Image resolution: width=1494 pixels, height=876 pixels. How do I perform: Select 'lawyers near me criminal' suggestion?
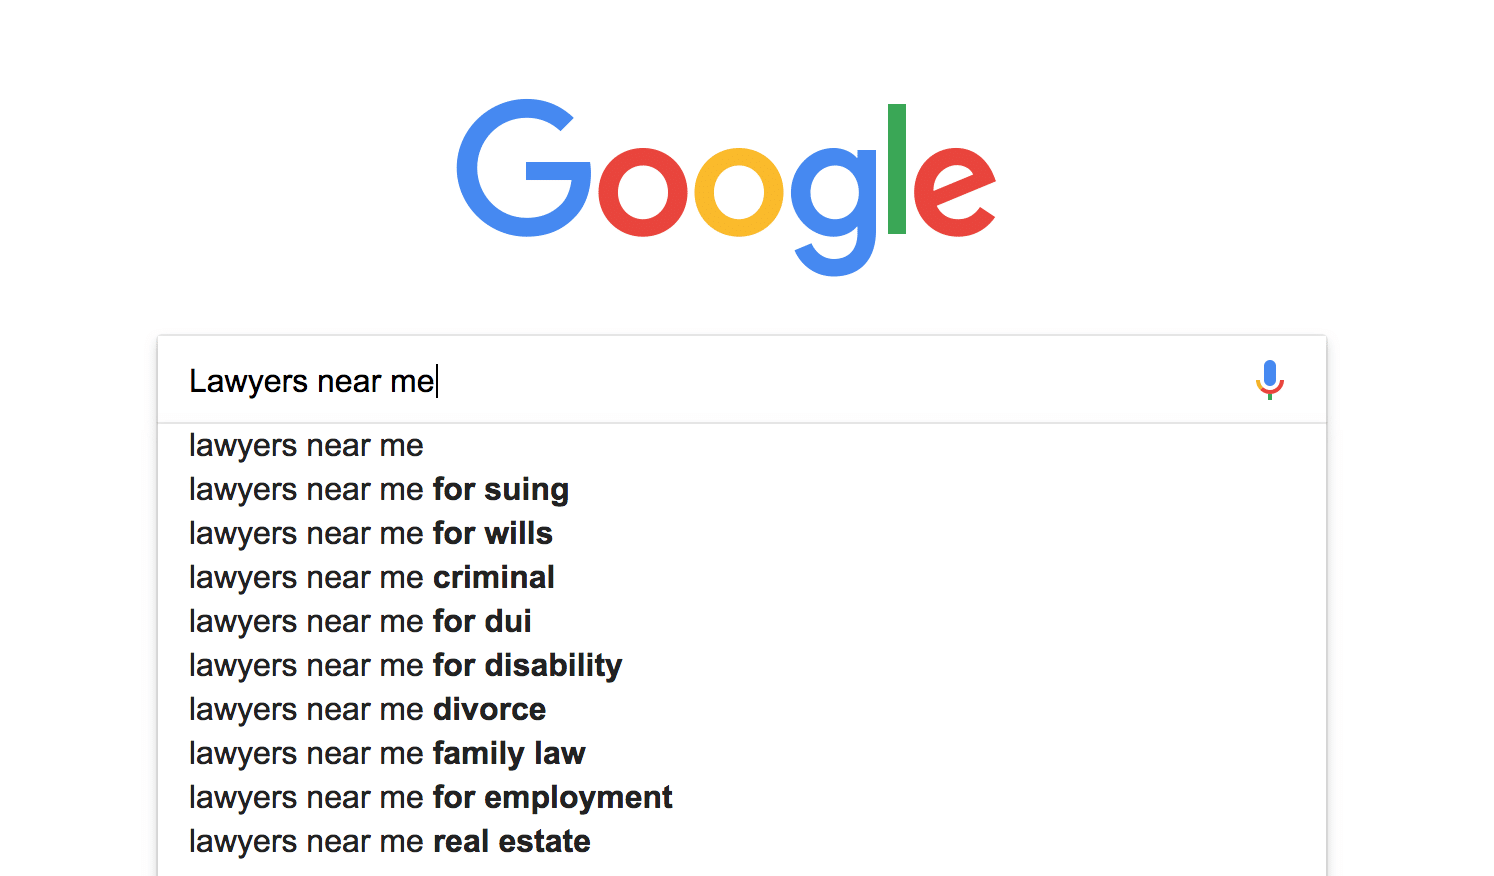tap(742, 577)
